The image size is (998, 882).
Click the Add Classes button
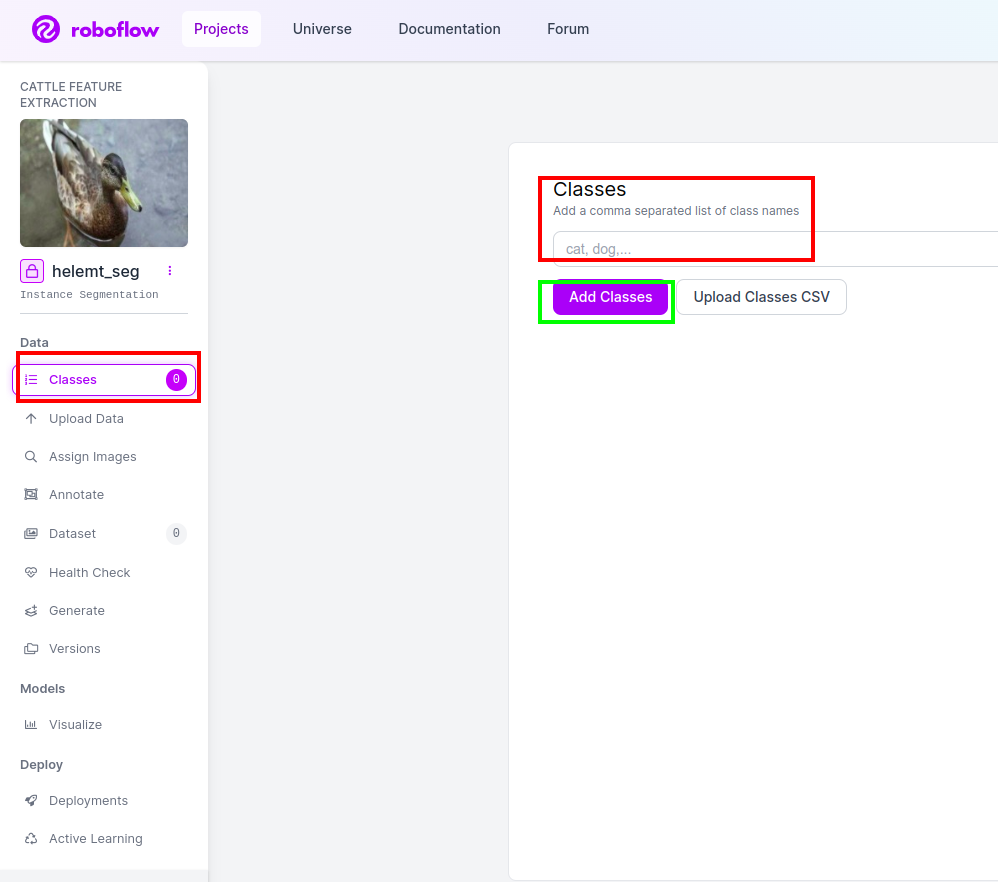(x=610, y=297)
